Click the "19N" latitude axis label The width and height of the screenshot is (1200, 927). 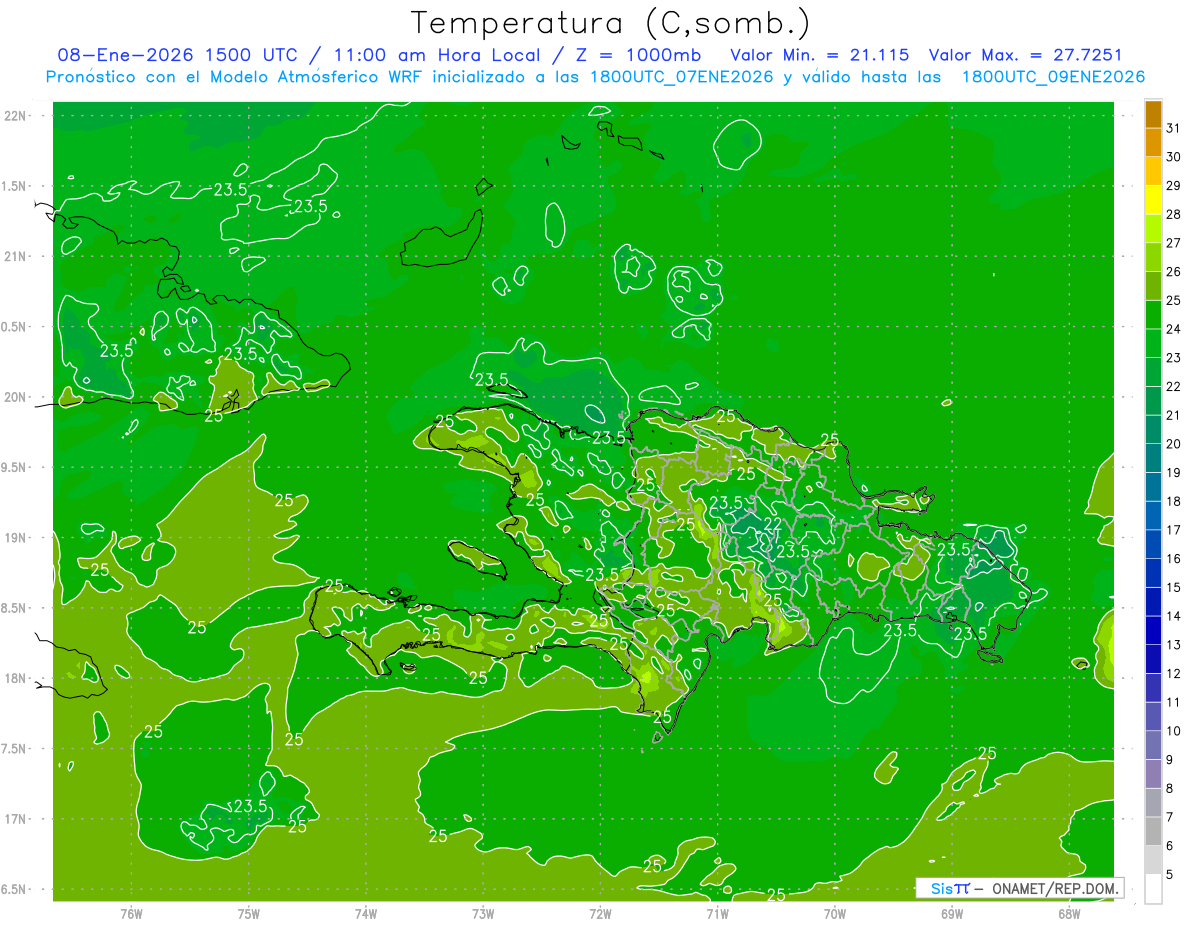pos(16,537)
